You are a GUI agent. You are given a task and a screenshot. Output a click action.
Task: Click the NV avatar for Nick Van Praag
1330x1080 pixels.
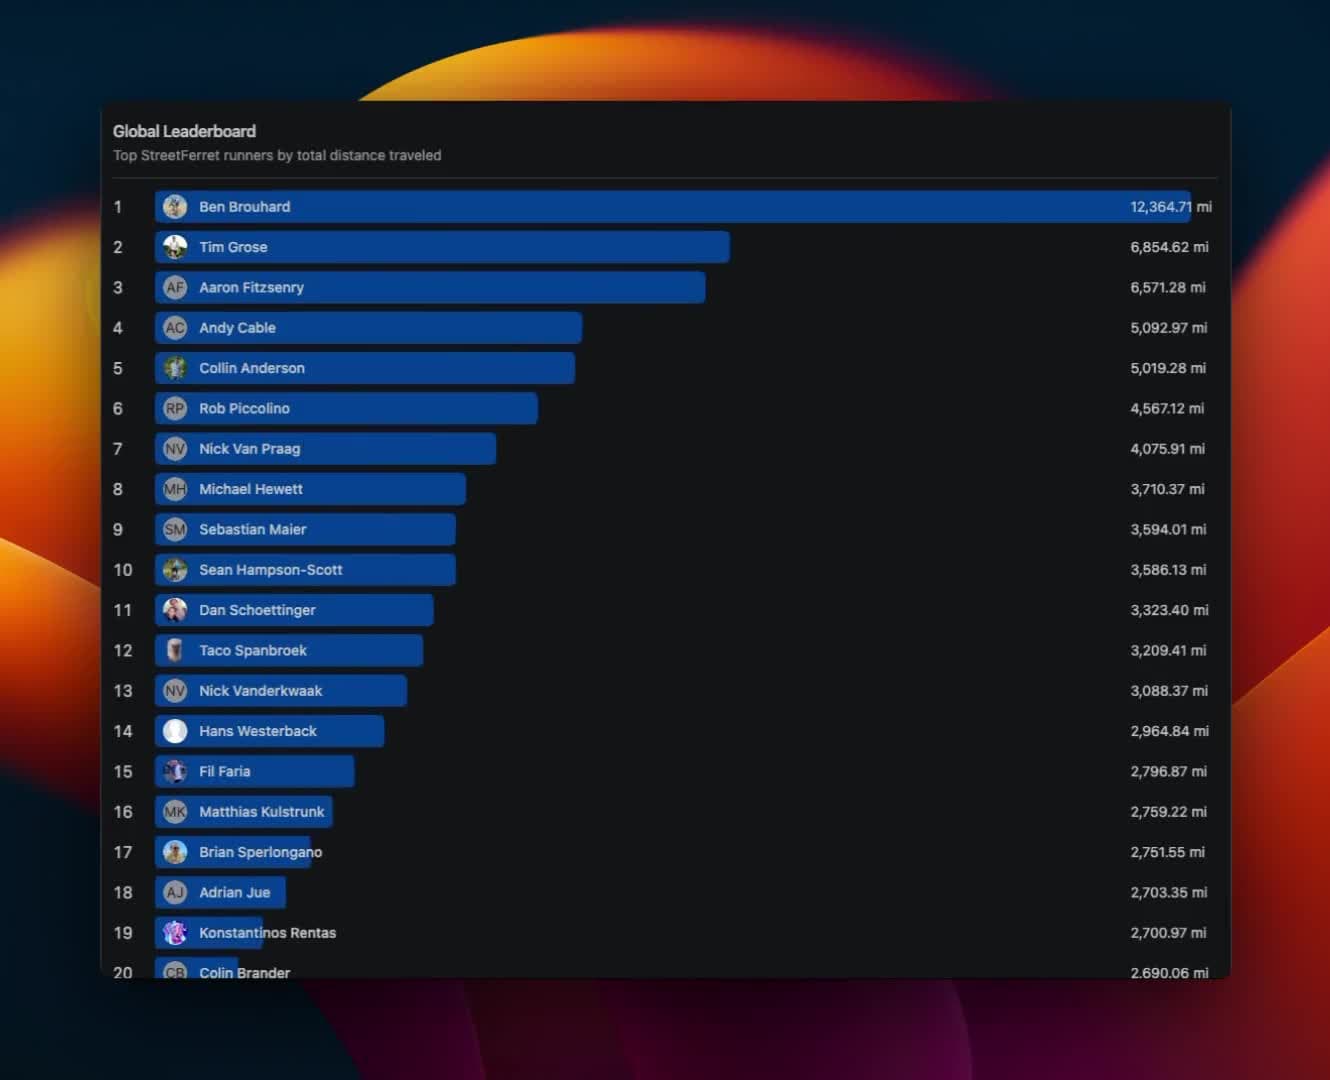[174, 448]
